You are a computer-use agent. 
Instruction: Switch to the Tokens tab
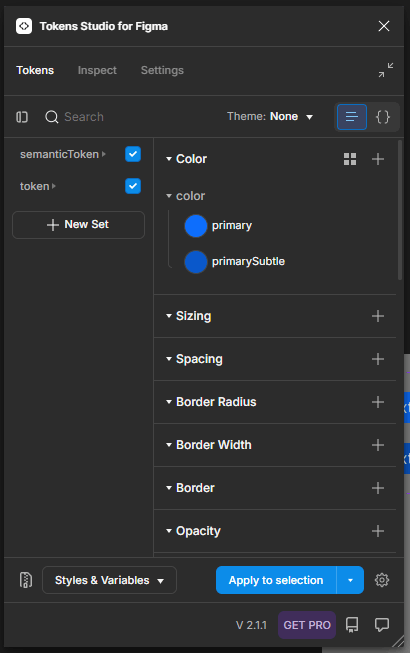35,70
